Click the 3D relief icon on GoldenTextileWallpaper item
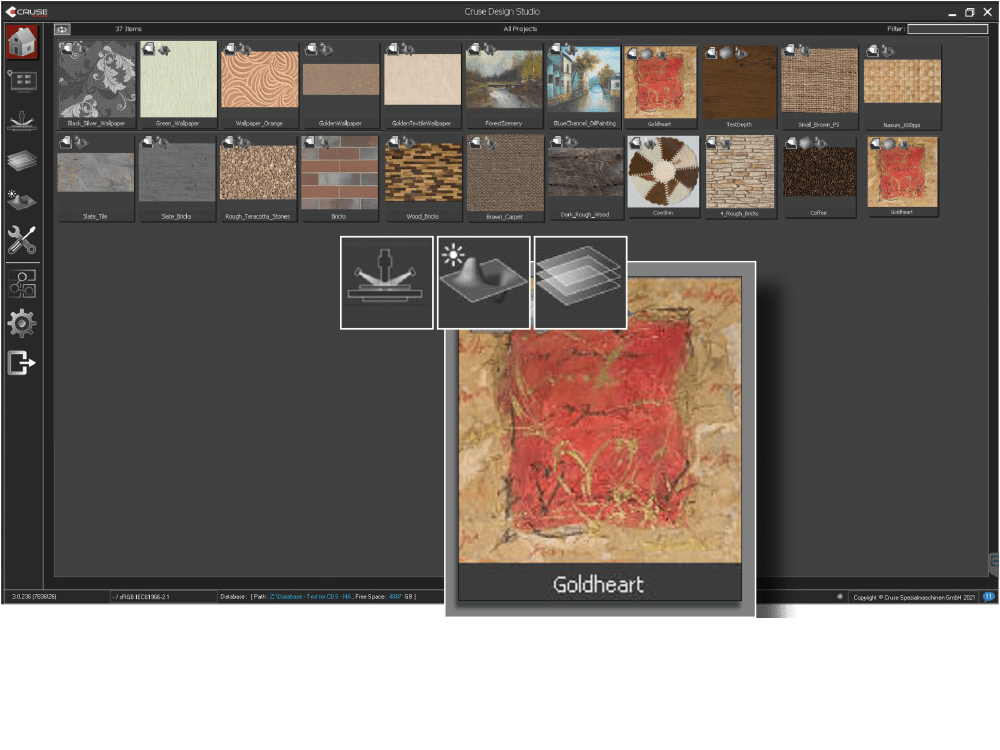1000x750 pixels. pos(407,49)
